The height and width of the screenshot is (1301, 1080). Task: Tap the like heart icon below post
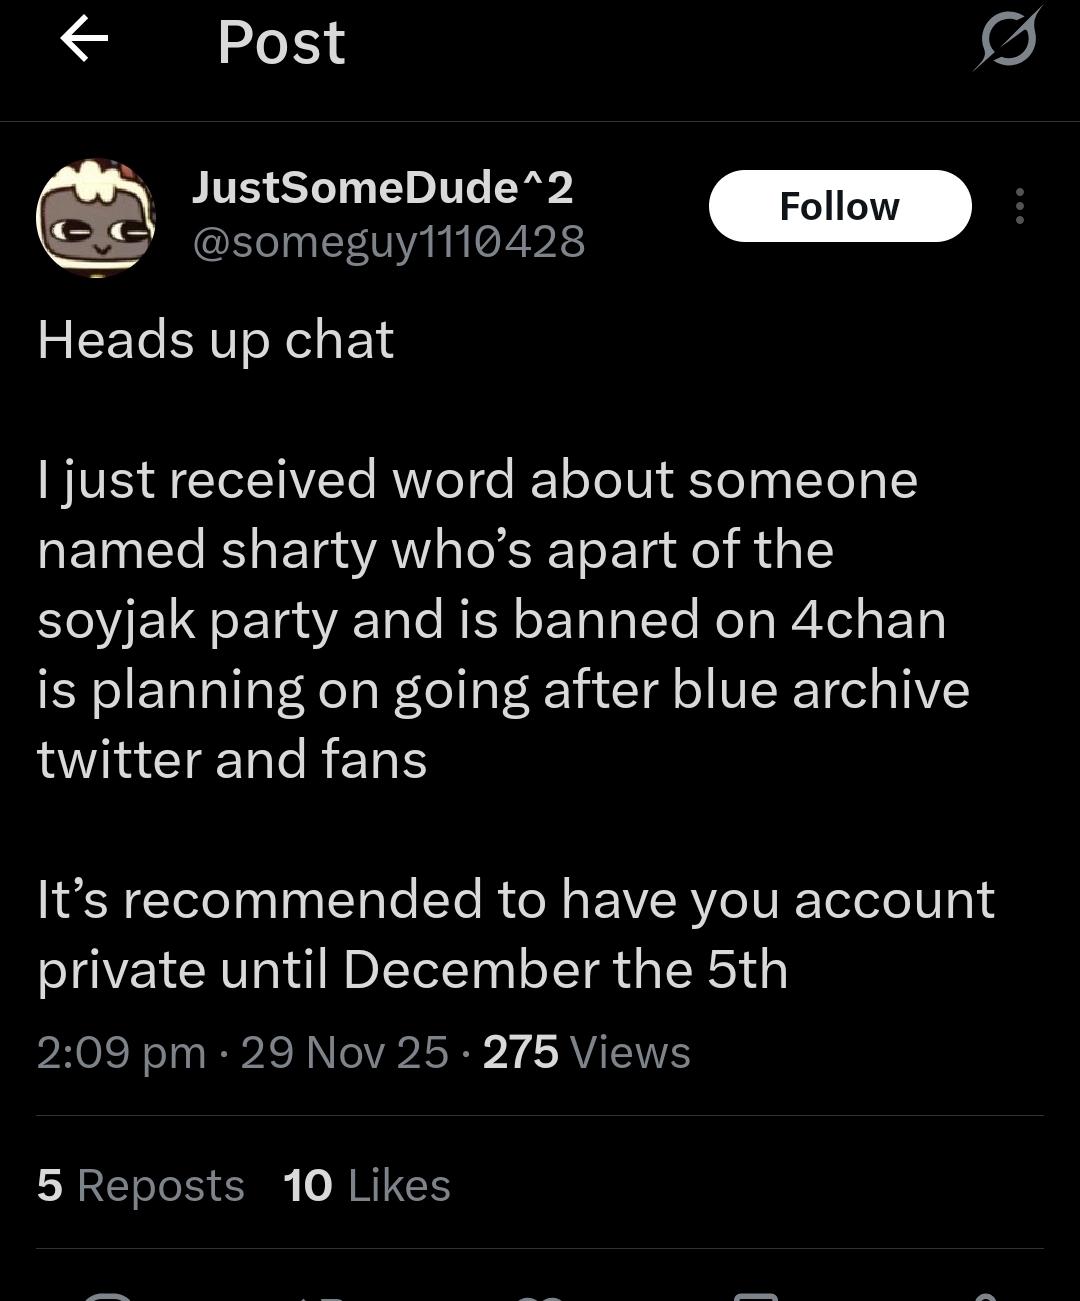click(x=540, y=1296)
